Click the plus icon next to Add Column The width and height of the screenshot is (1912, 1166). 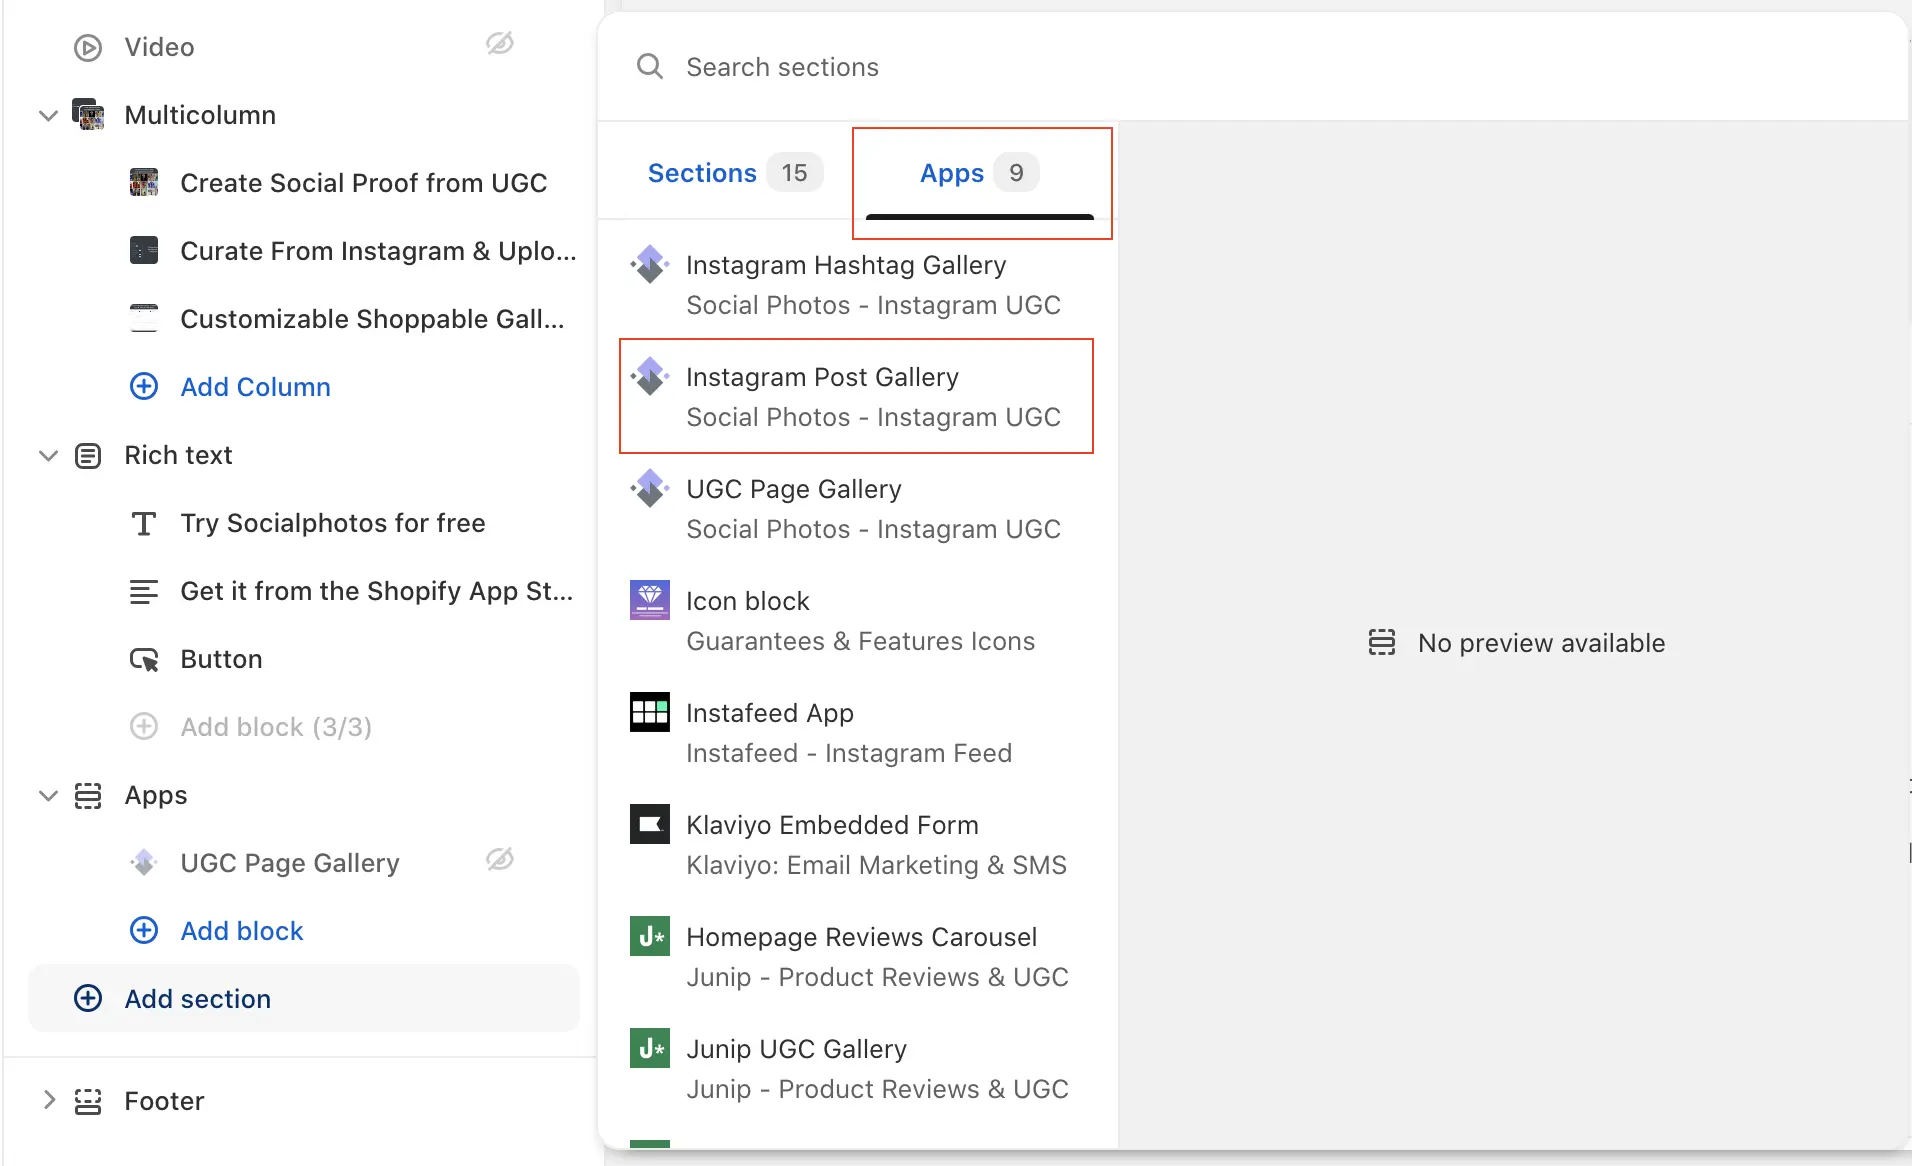tap(144, 386)
